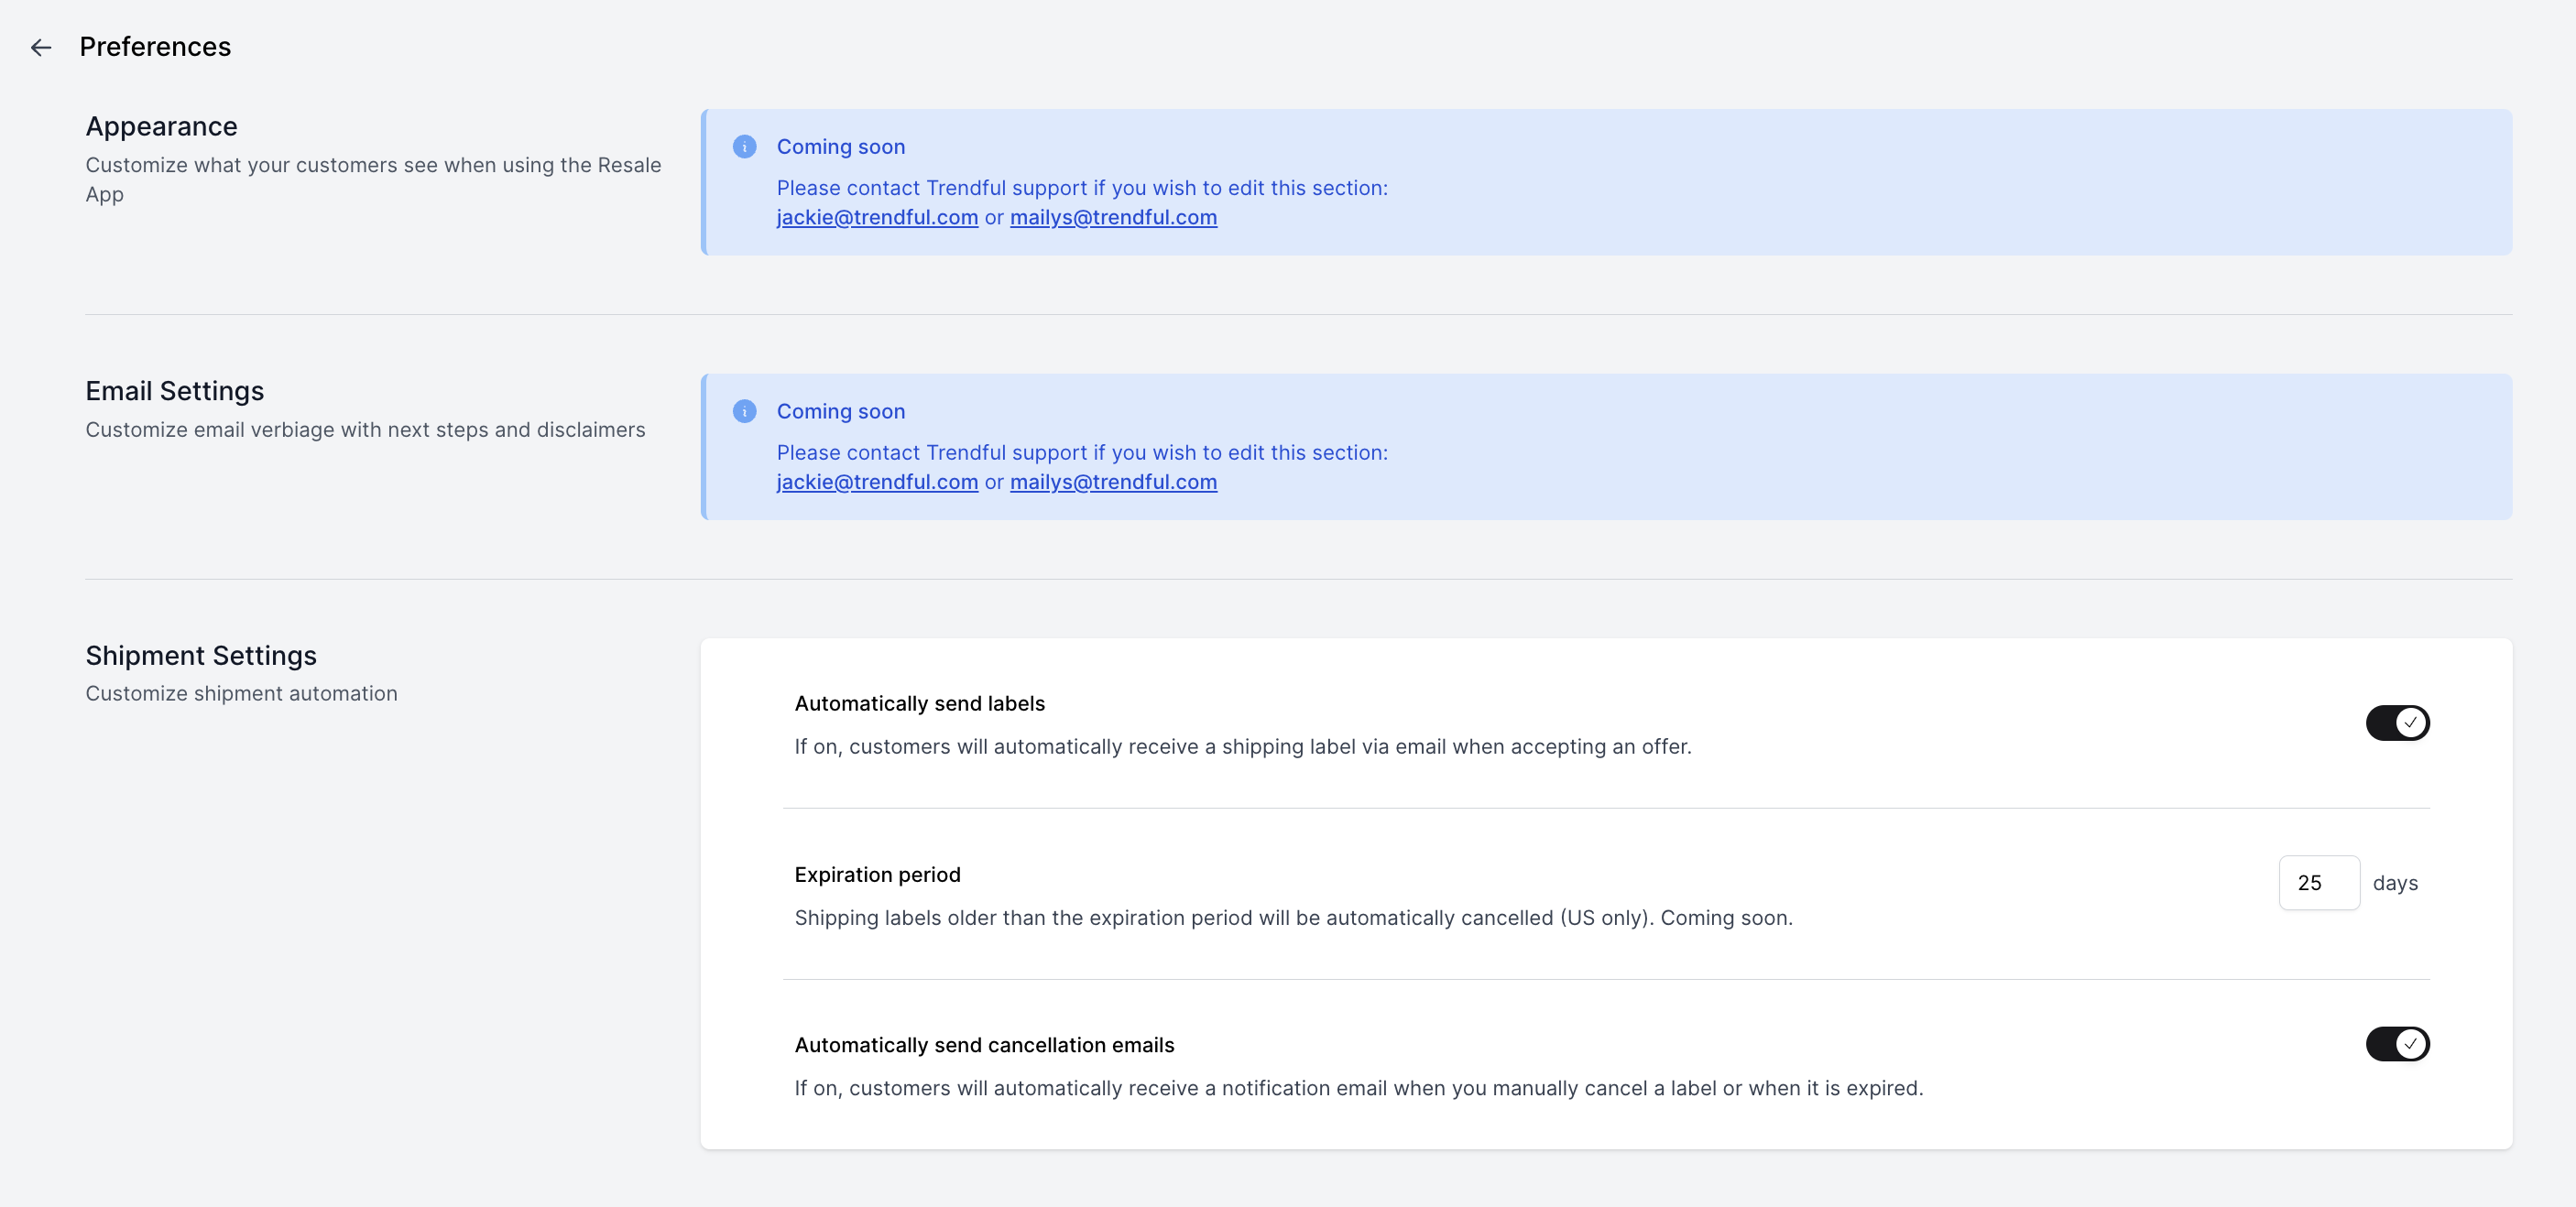Image resolution: width=2576 pixels, height=1207 pixels.
Task: Click Automatically send cancellation emails label
Action: pos(984,1045)
